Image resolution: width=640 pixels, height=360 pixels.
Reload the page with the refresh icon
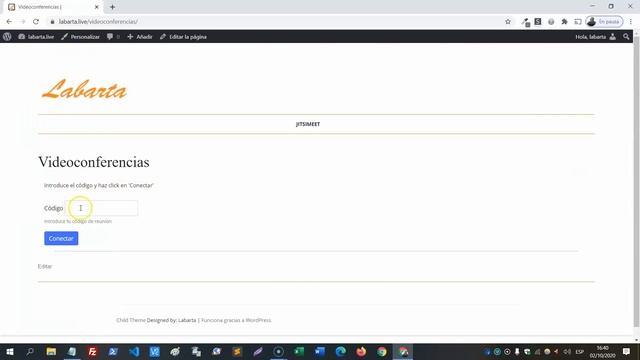click(36, 22)
